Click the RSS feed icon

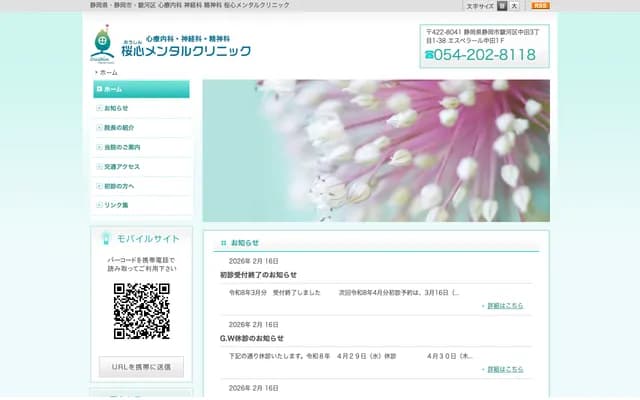click(540, 6)
